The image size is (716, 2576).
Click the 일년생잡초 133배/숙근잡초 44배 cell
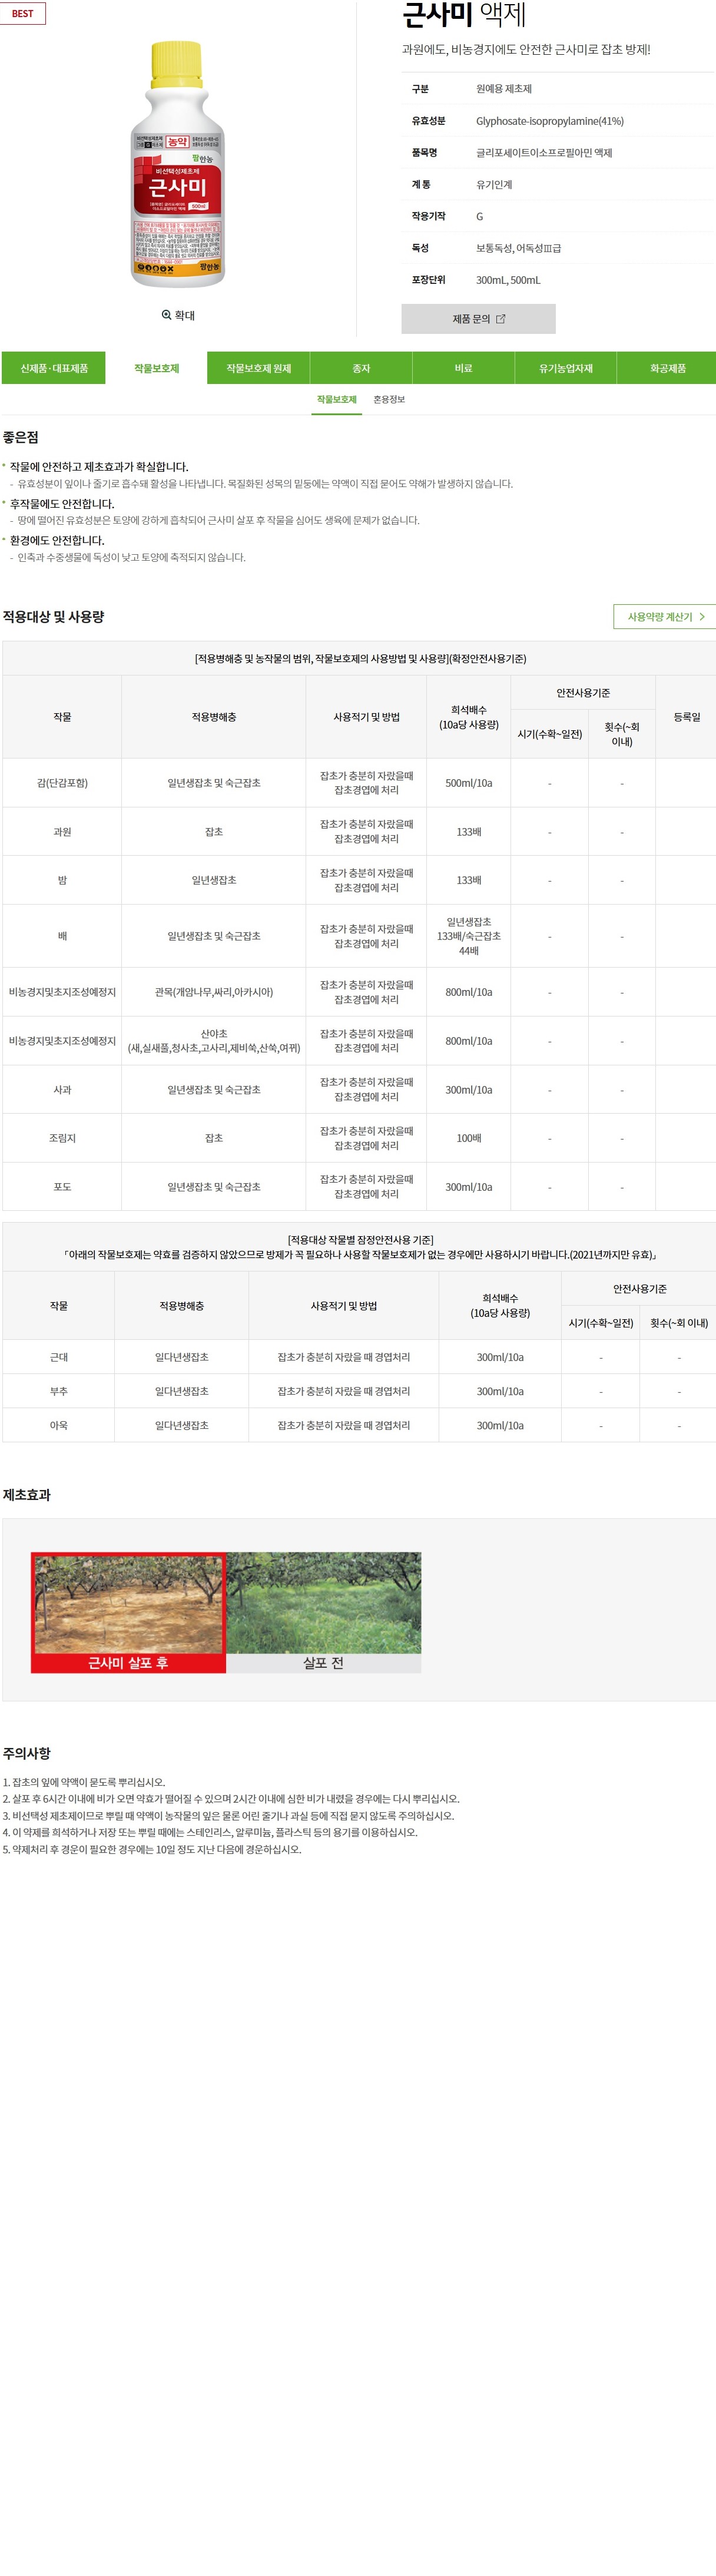click(469, 936)
